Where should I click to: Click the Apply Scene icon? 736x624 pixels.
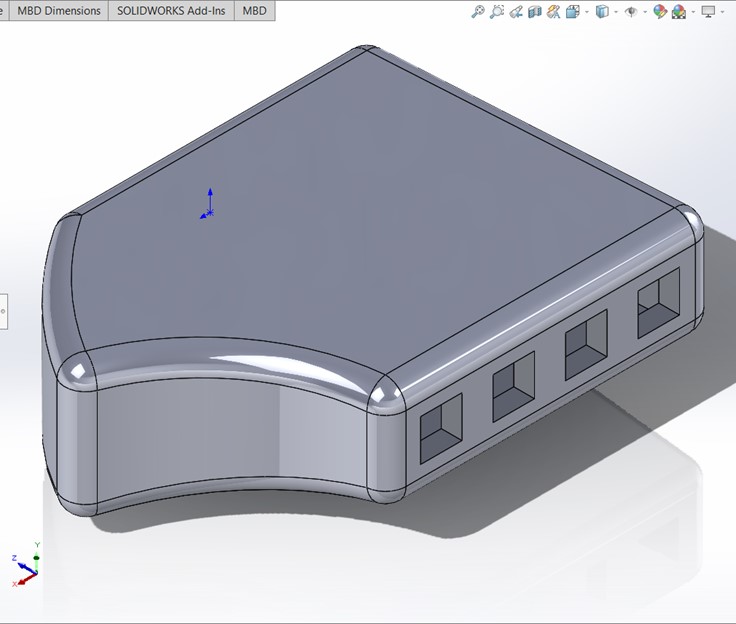(x=679, y=11)
